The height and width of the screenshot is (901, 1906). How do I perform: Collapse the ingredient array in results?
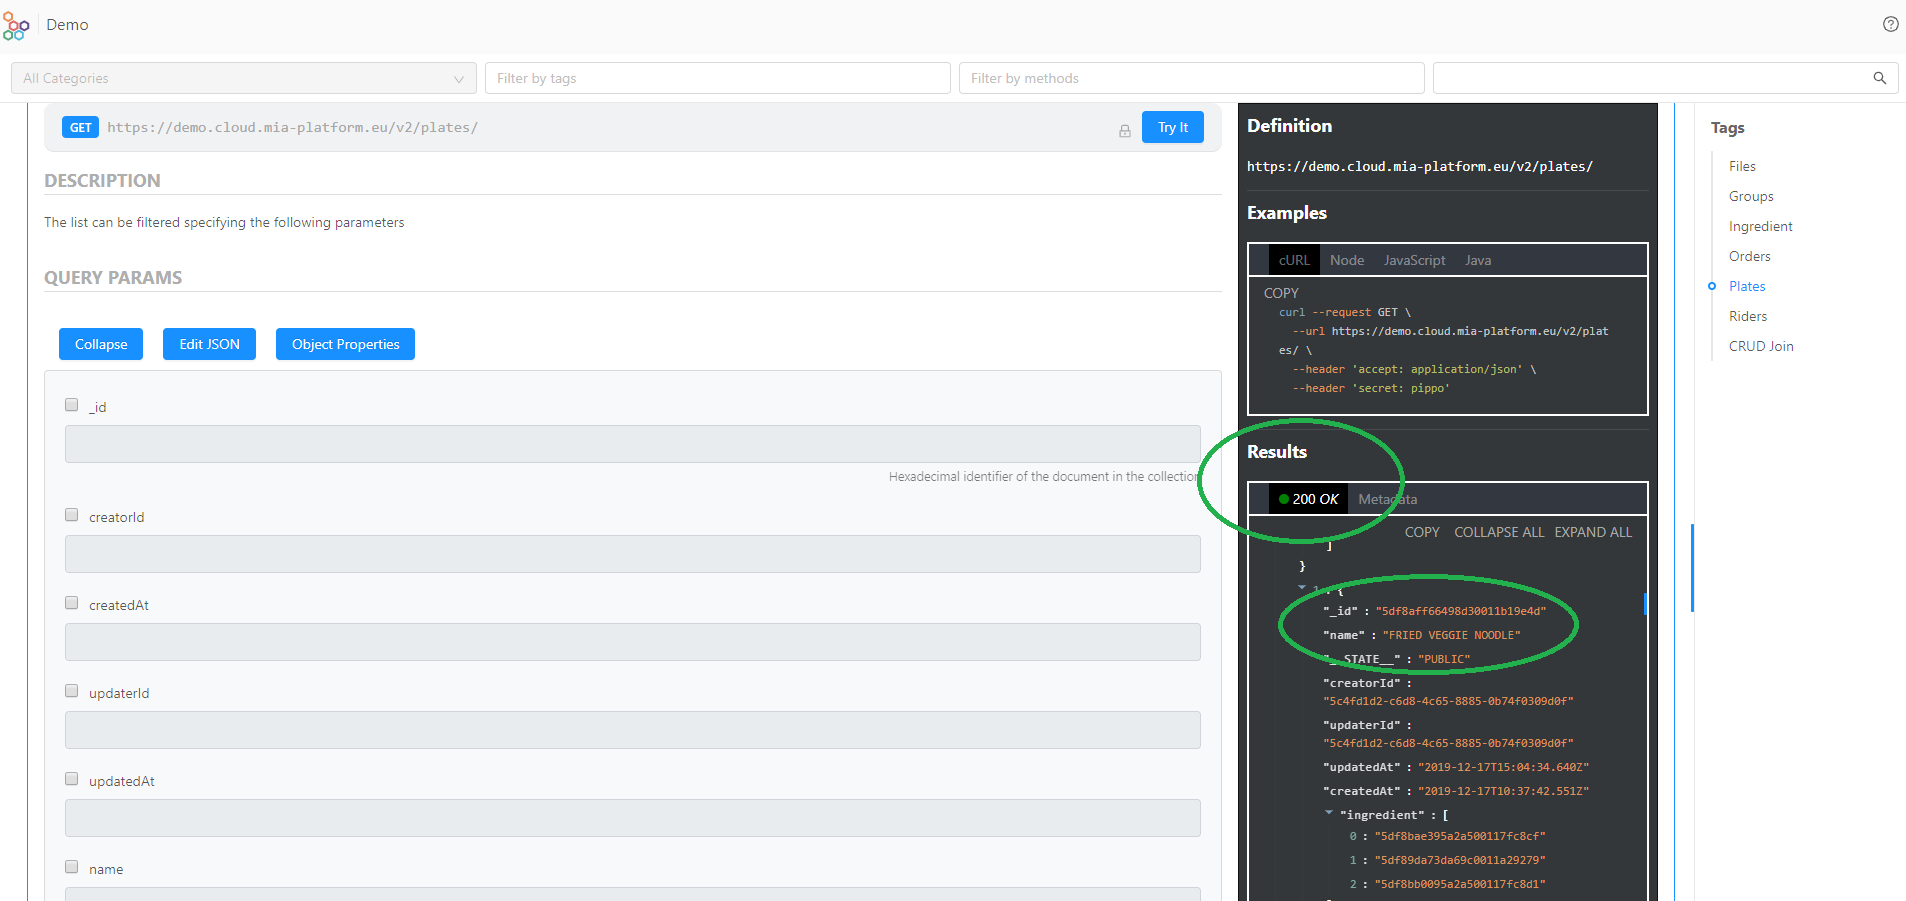[1329, 814]
